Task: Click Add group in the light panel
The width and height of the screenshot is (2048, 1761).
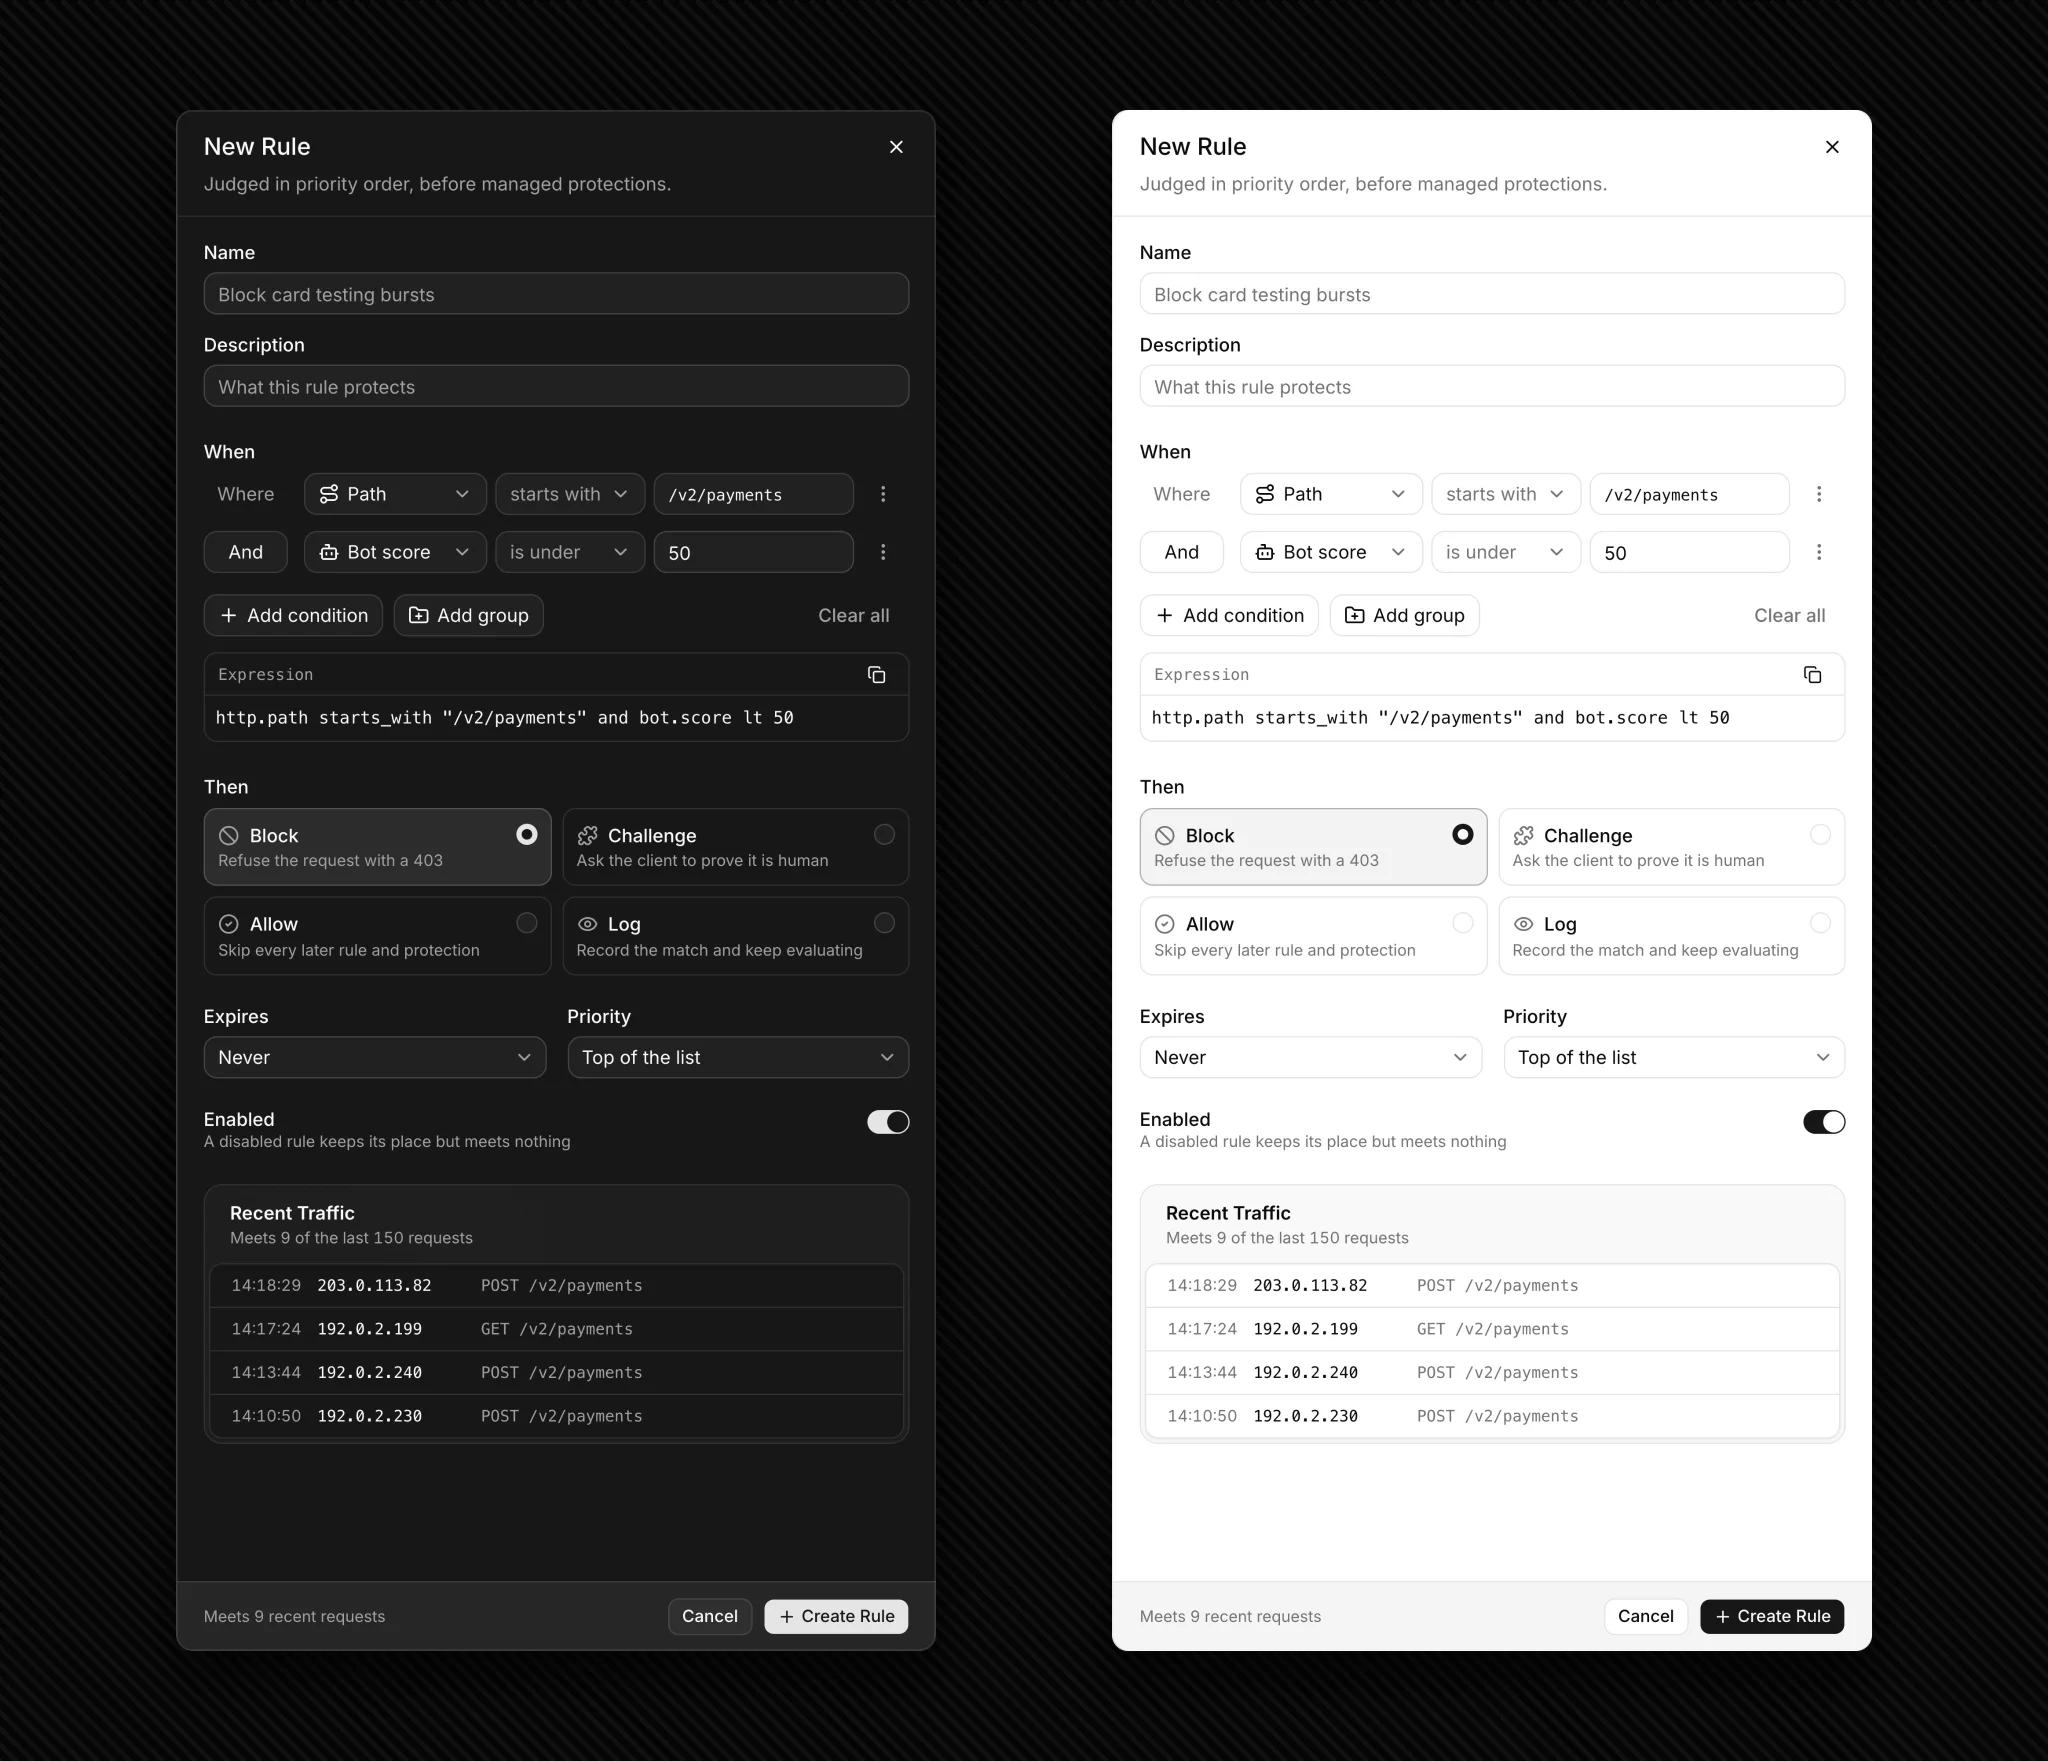Action: [1404, 615]
